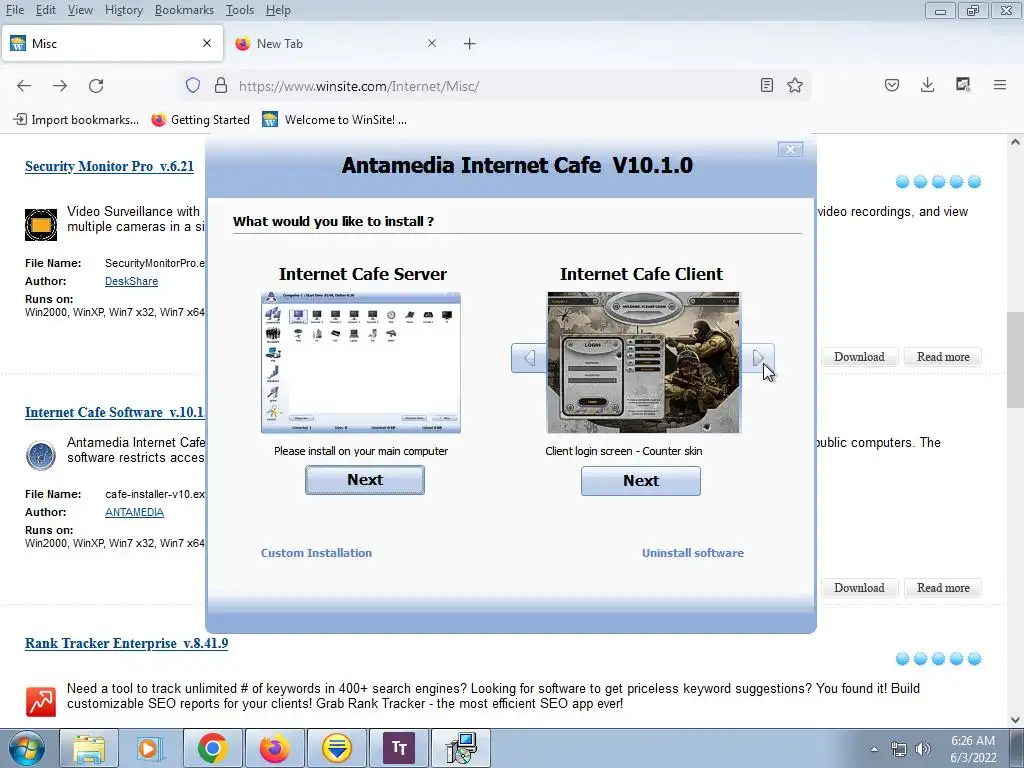The height and width of the screenshot is (768, 1024).
Task: Close the Antamedia installer dialog
Action: pyautogui.click(x=790, y=150)
